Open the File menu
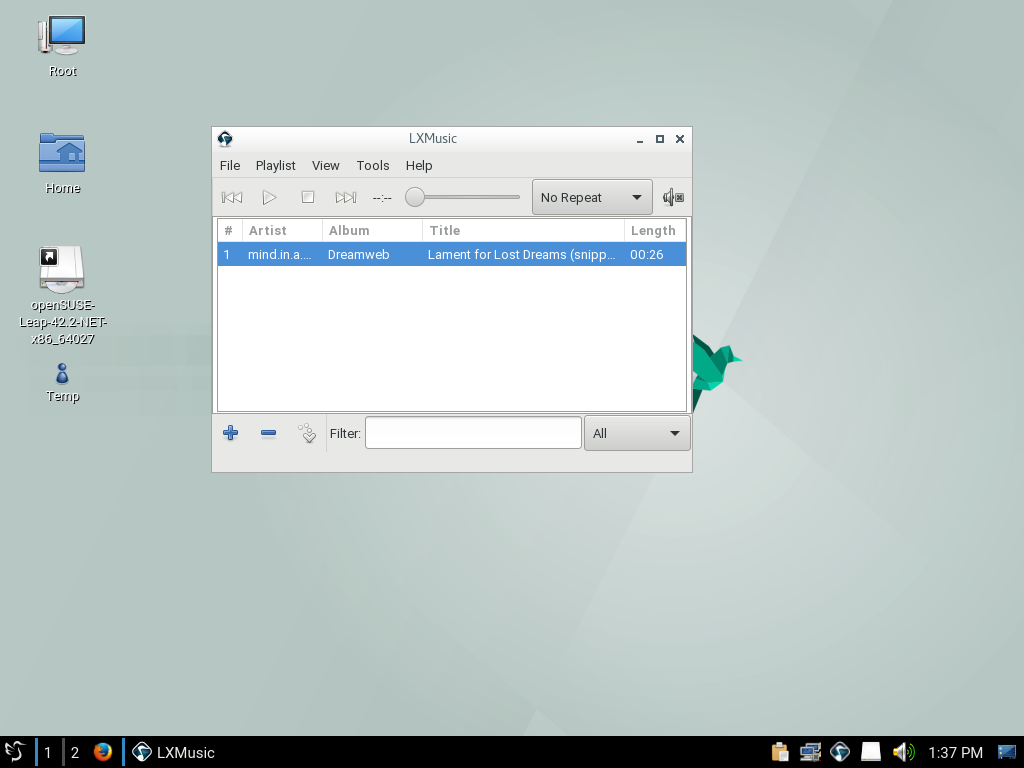 (x=230, y=166)
